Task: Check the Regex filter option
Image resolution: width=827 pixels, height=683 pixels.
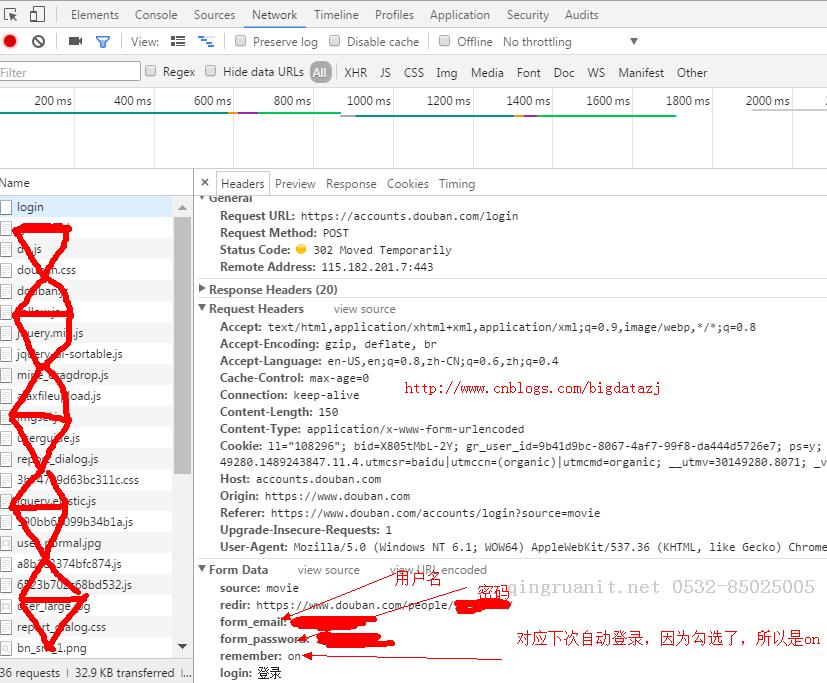Action: [150, 71]
